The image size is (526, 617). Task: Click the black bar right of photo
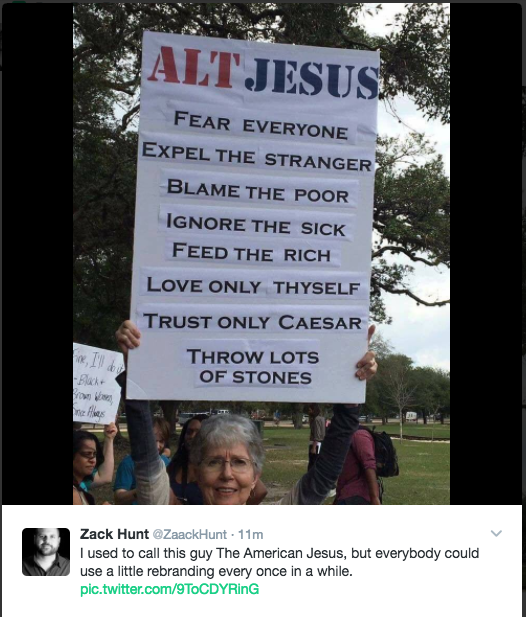click(x=486, y=254)
